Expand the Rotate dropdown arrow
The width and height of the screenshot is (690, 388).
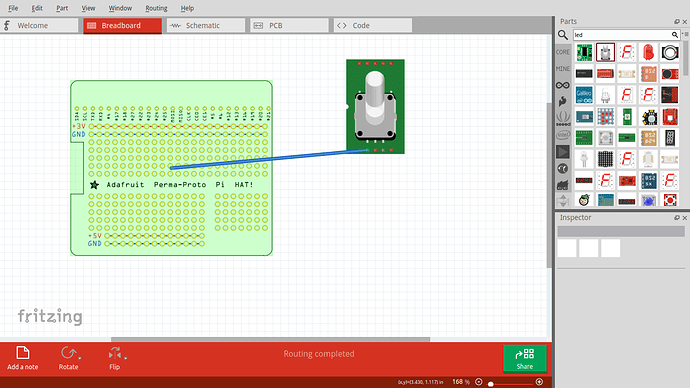pos(80,358)
